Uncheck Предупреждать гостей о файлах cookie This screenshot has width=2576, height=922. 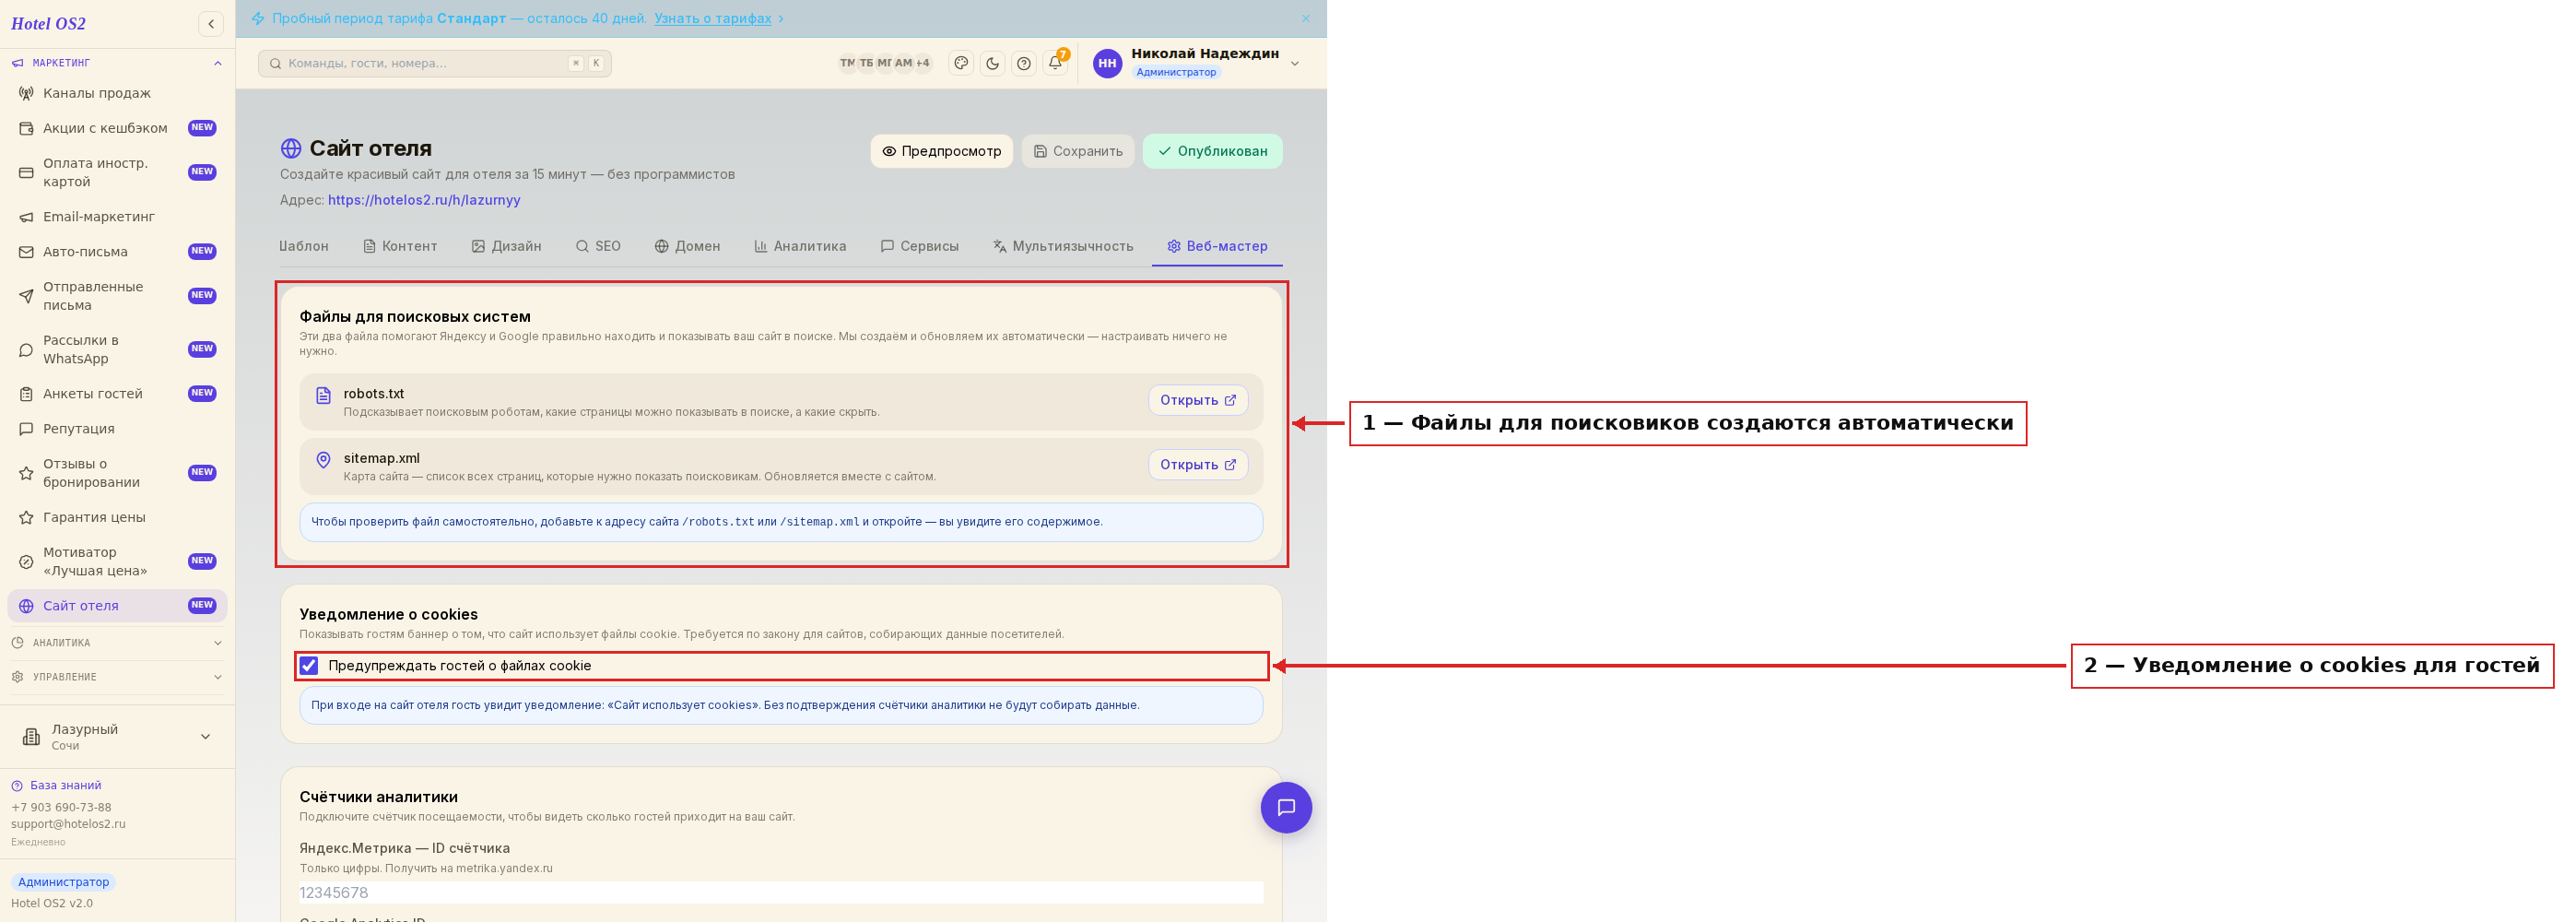[x=309, y=665]
